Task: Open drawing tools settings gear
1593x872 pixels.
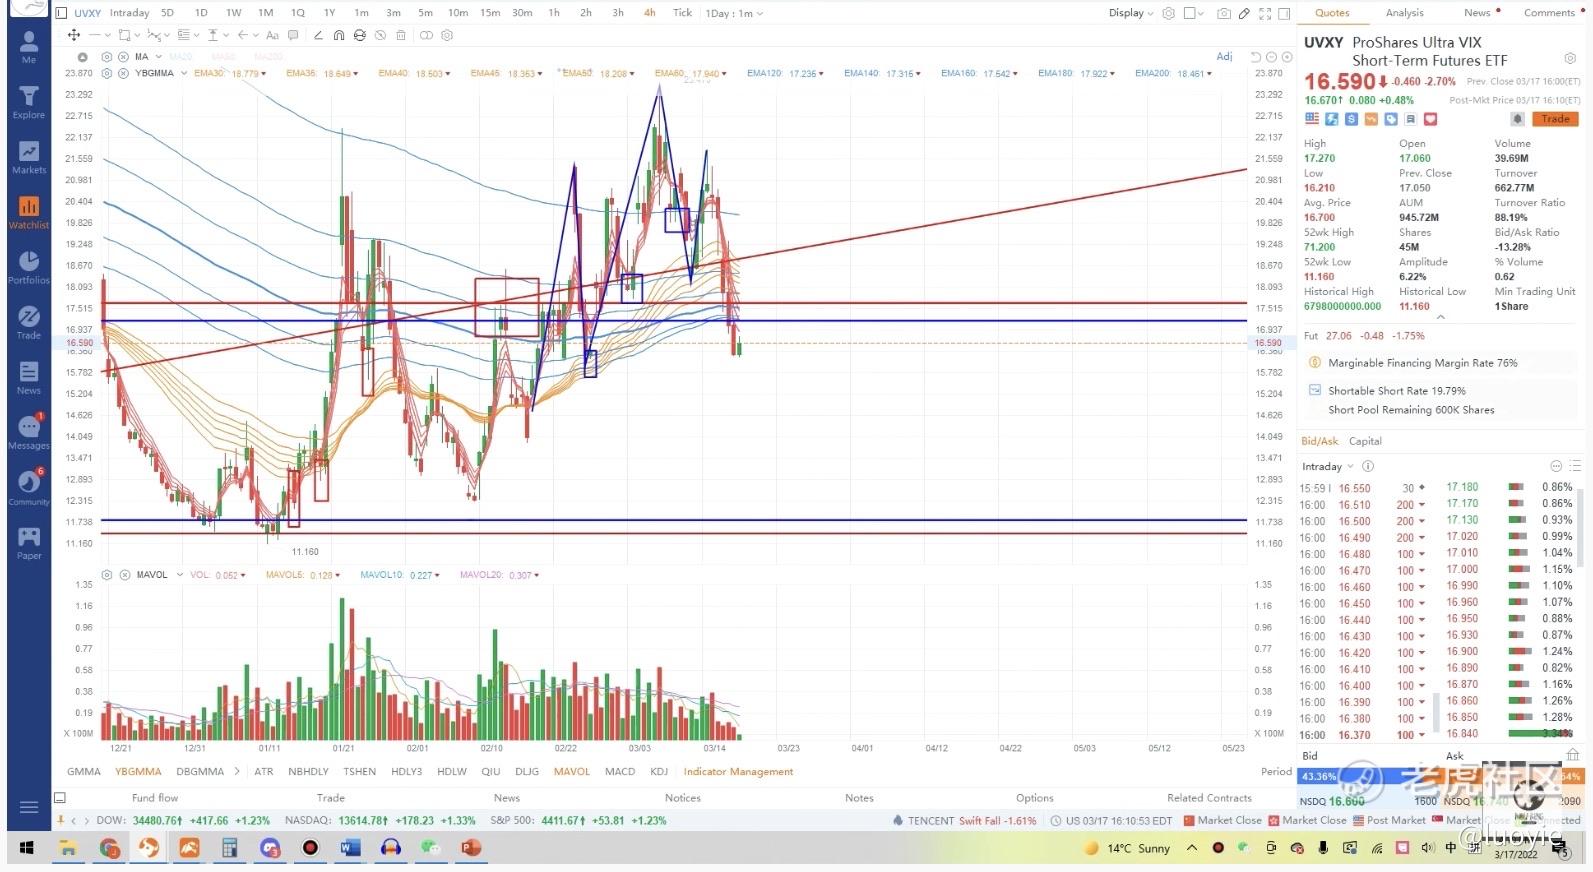Action: [x=447, y=35]
